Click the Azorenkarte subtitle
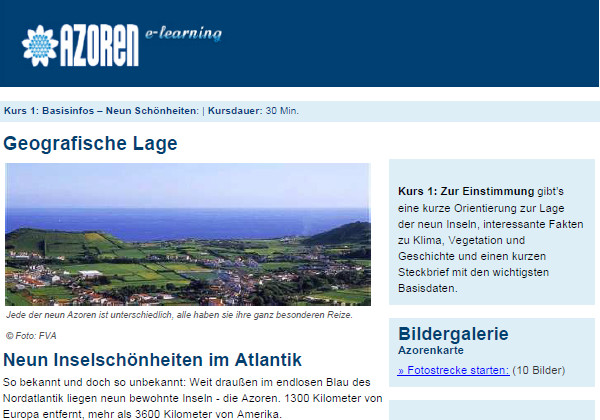The width and height of the screenshot is (600, 420). (431, 350)
